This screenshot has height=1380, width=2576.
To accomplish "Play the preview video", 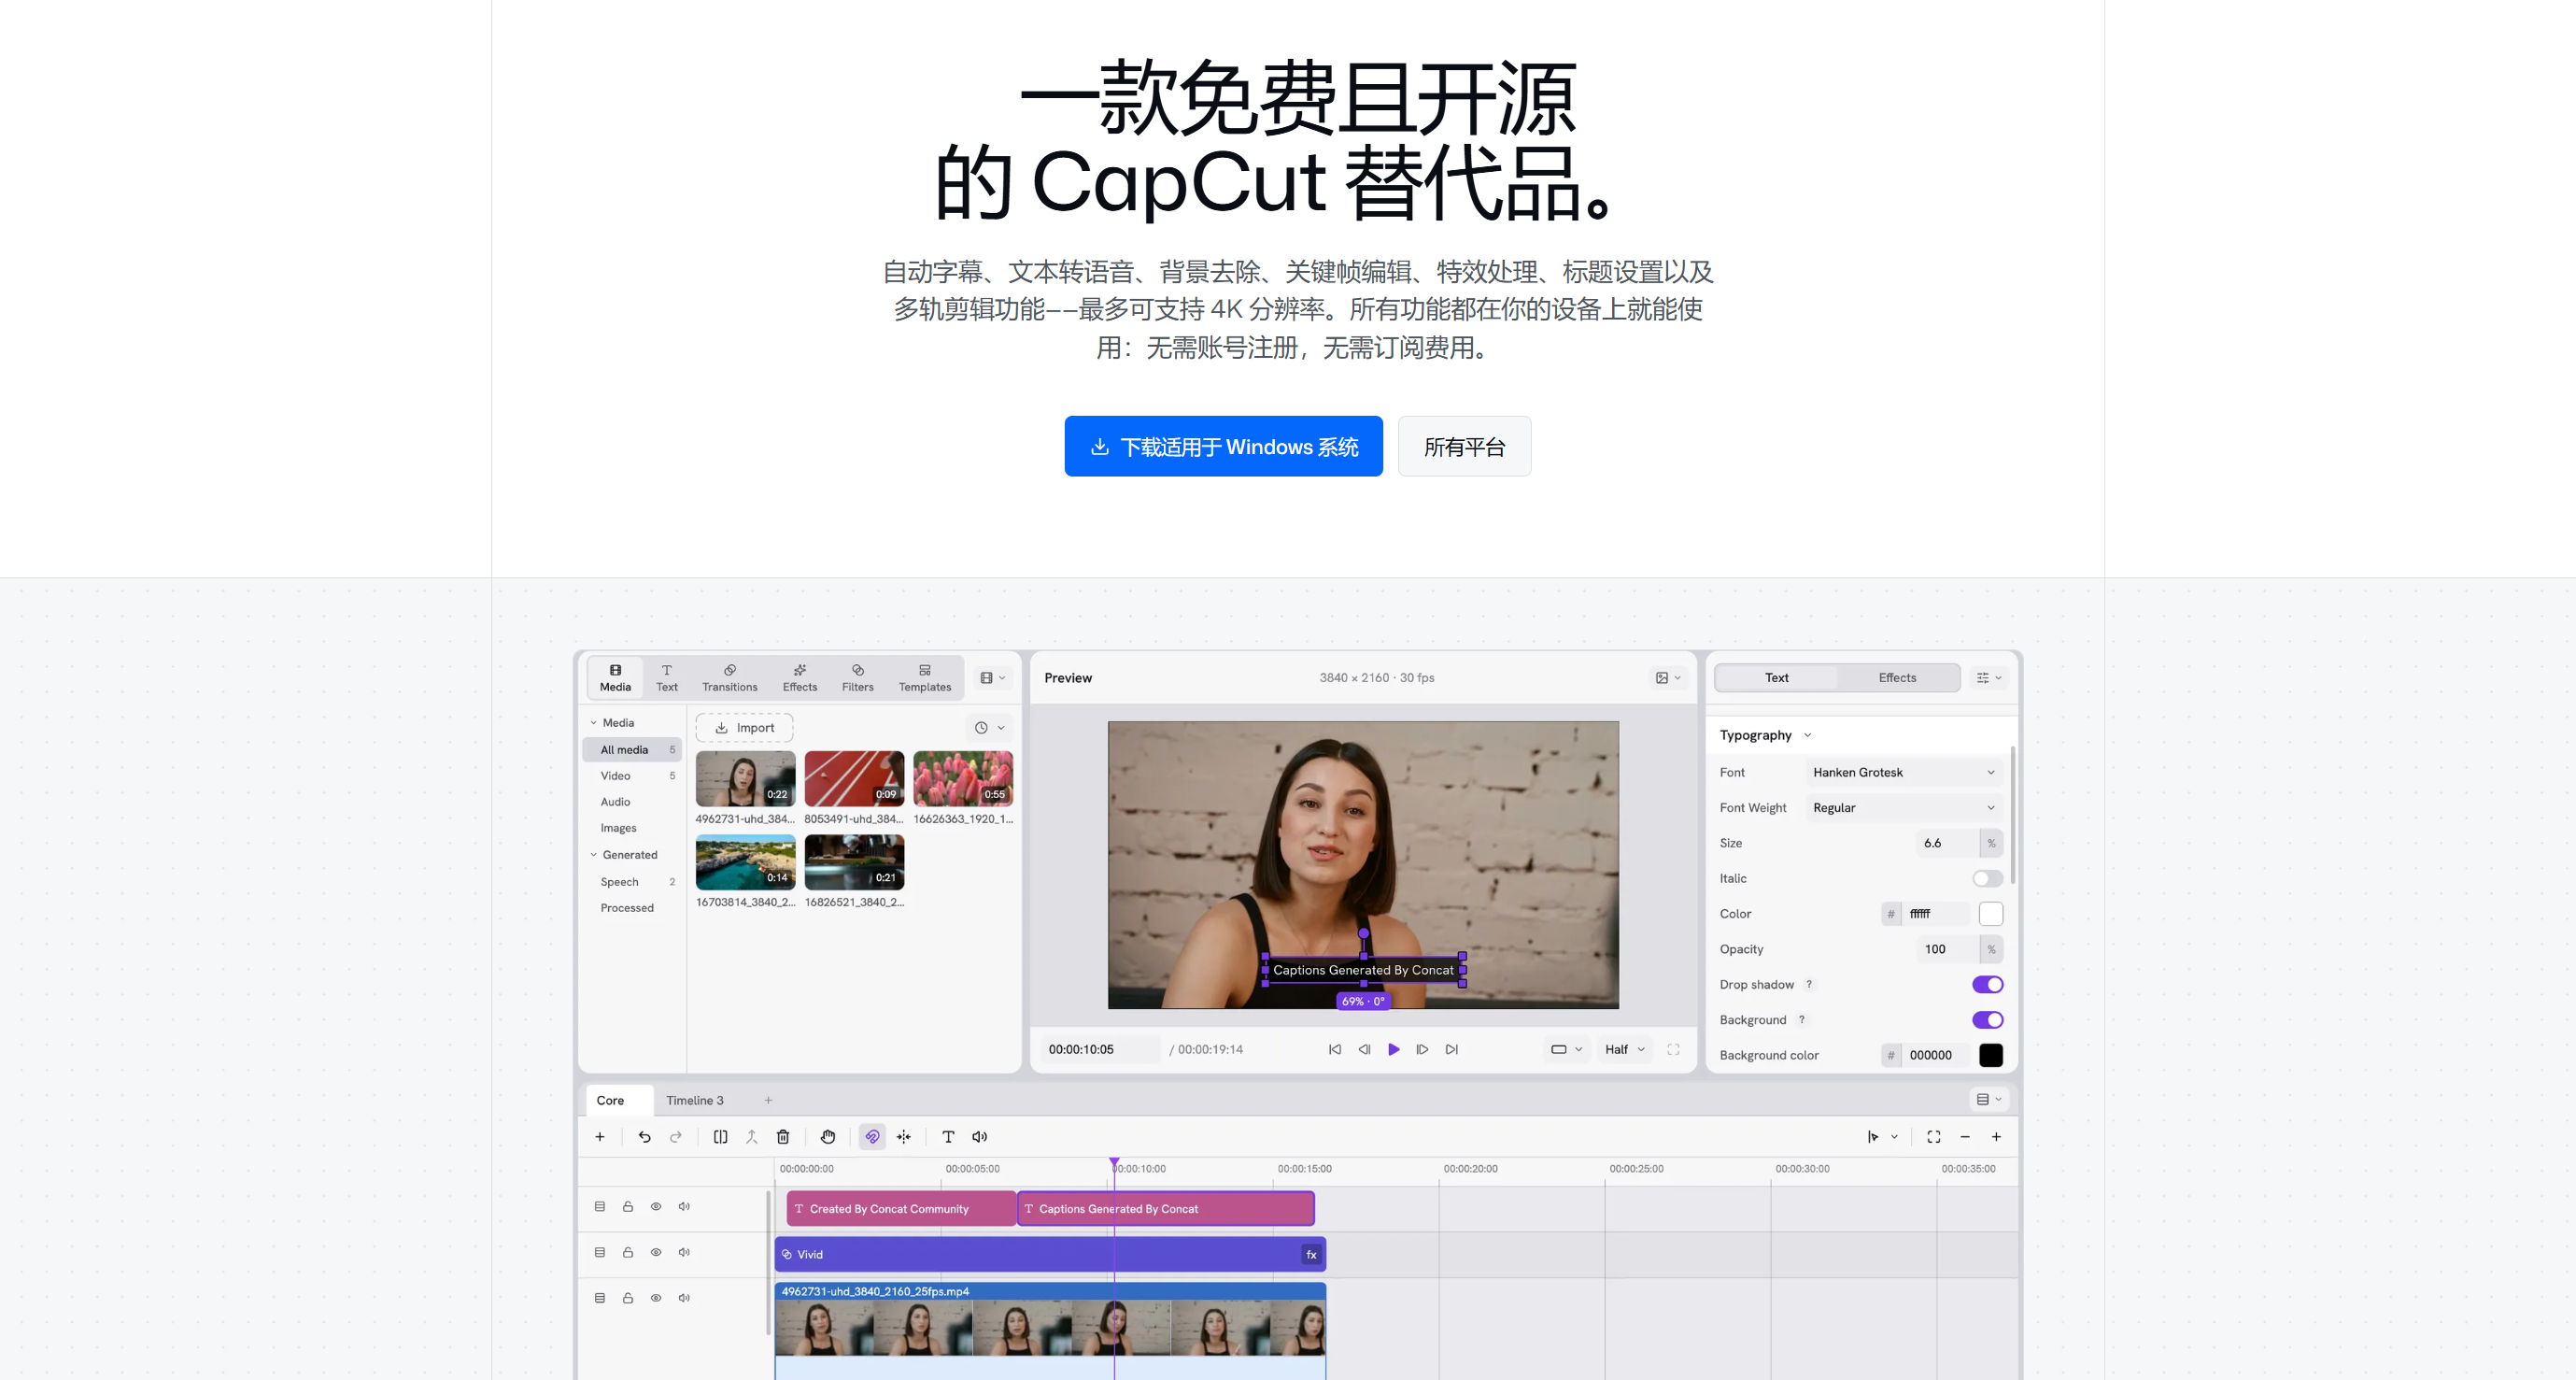I will [x=1393, y=1050].
